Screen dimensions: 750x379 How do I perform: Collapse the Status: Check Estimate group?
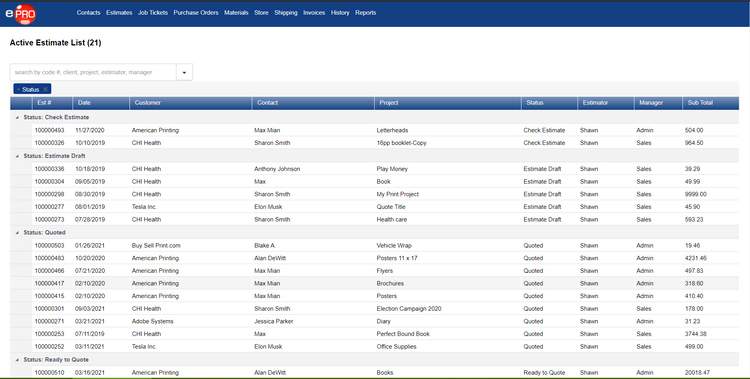[x=18, y=117]
